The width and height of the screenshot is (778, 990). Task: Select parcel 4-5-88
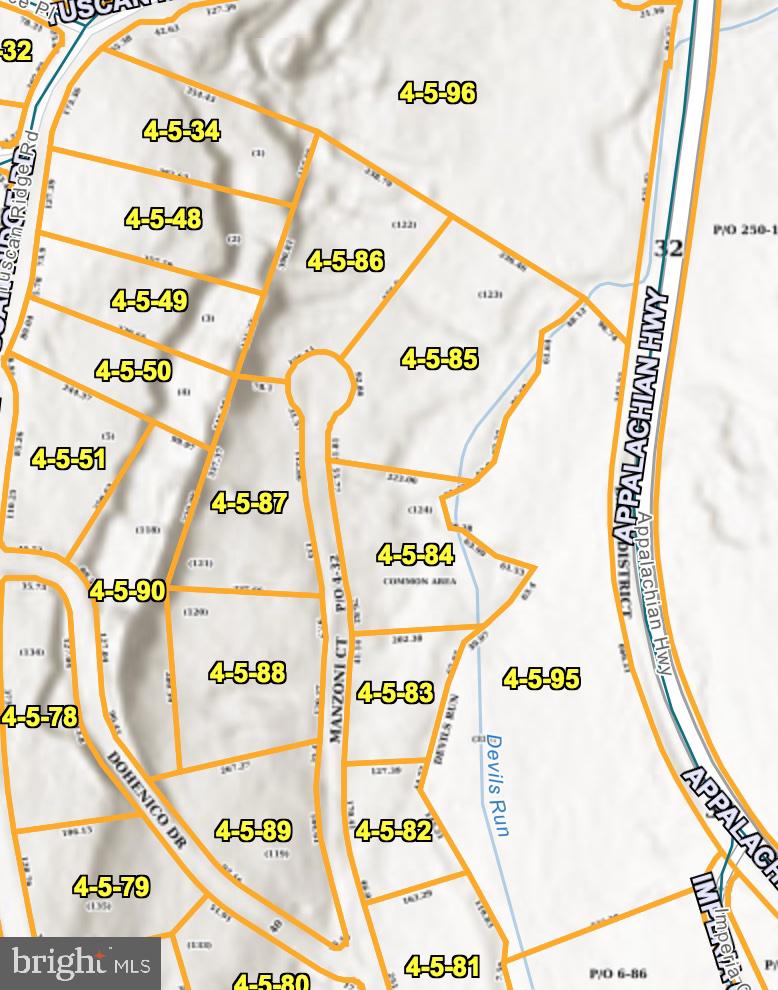click(248, 673)
